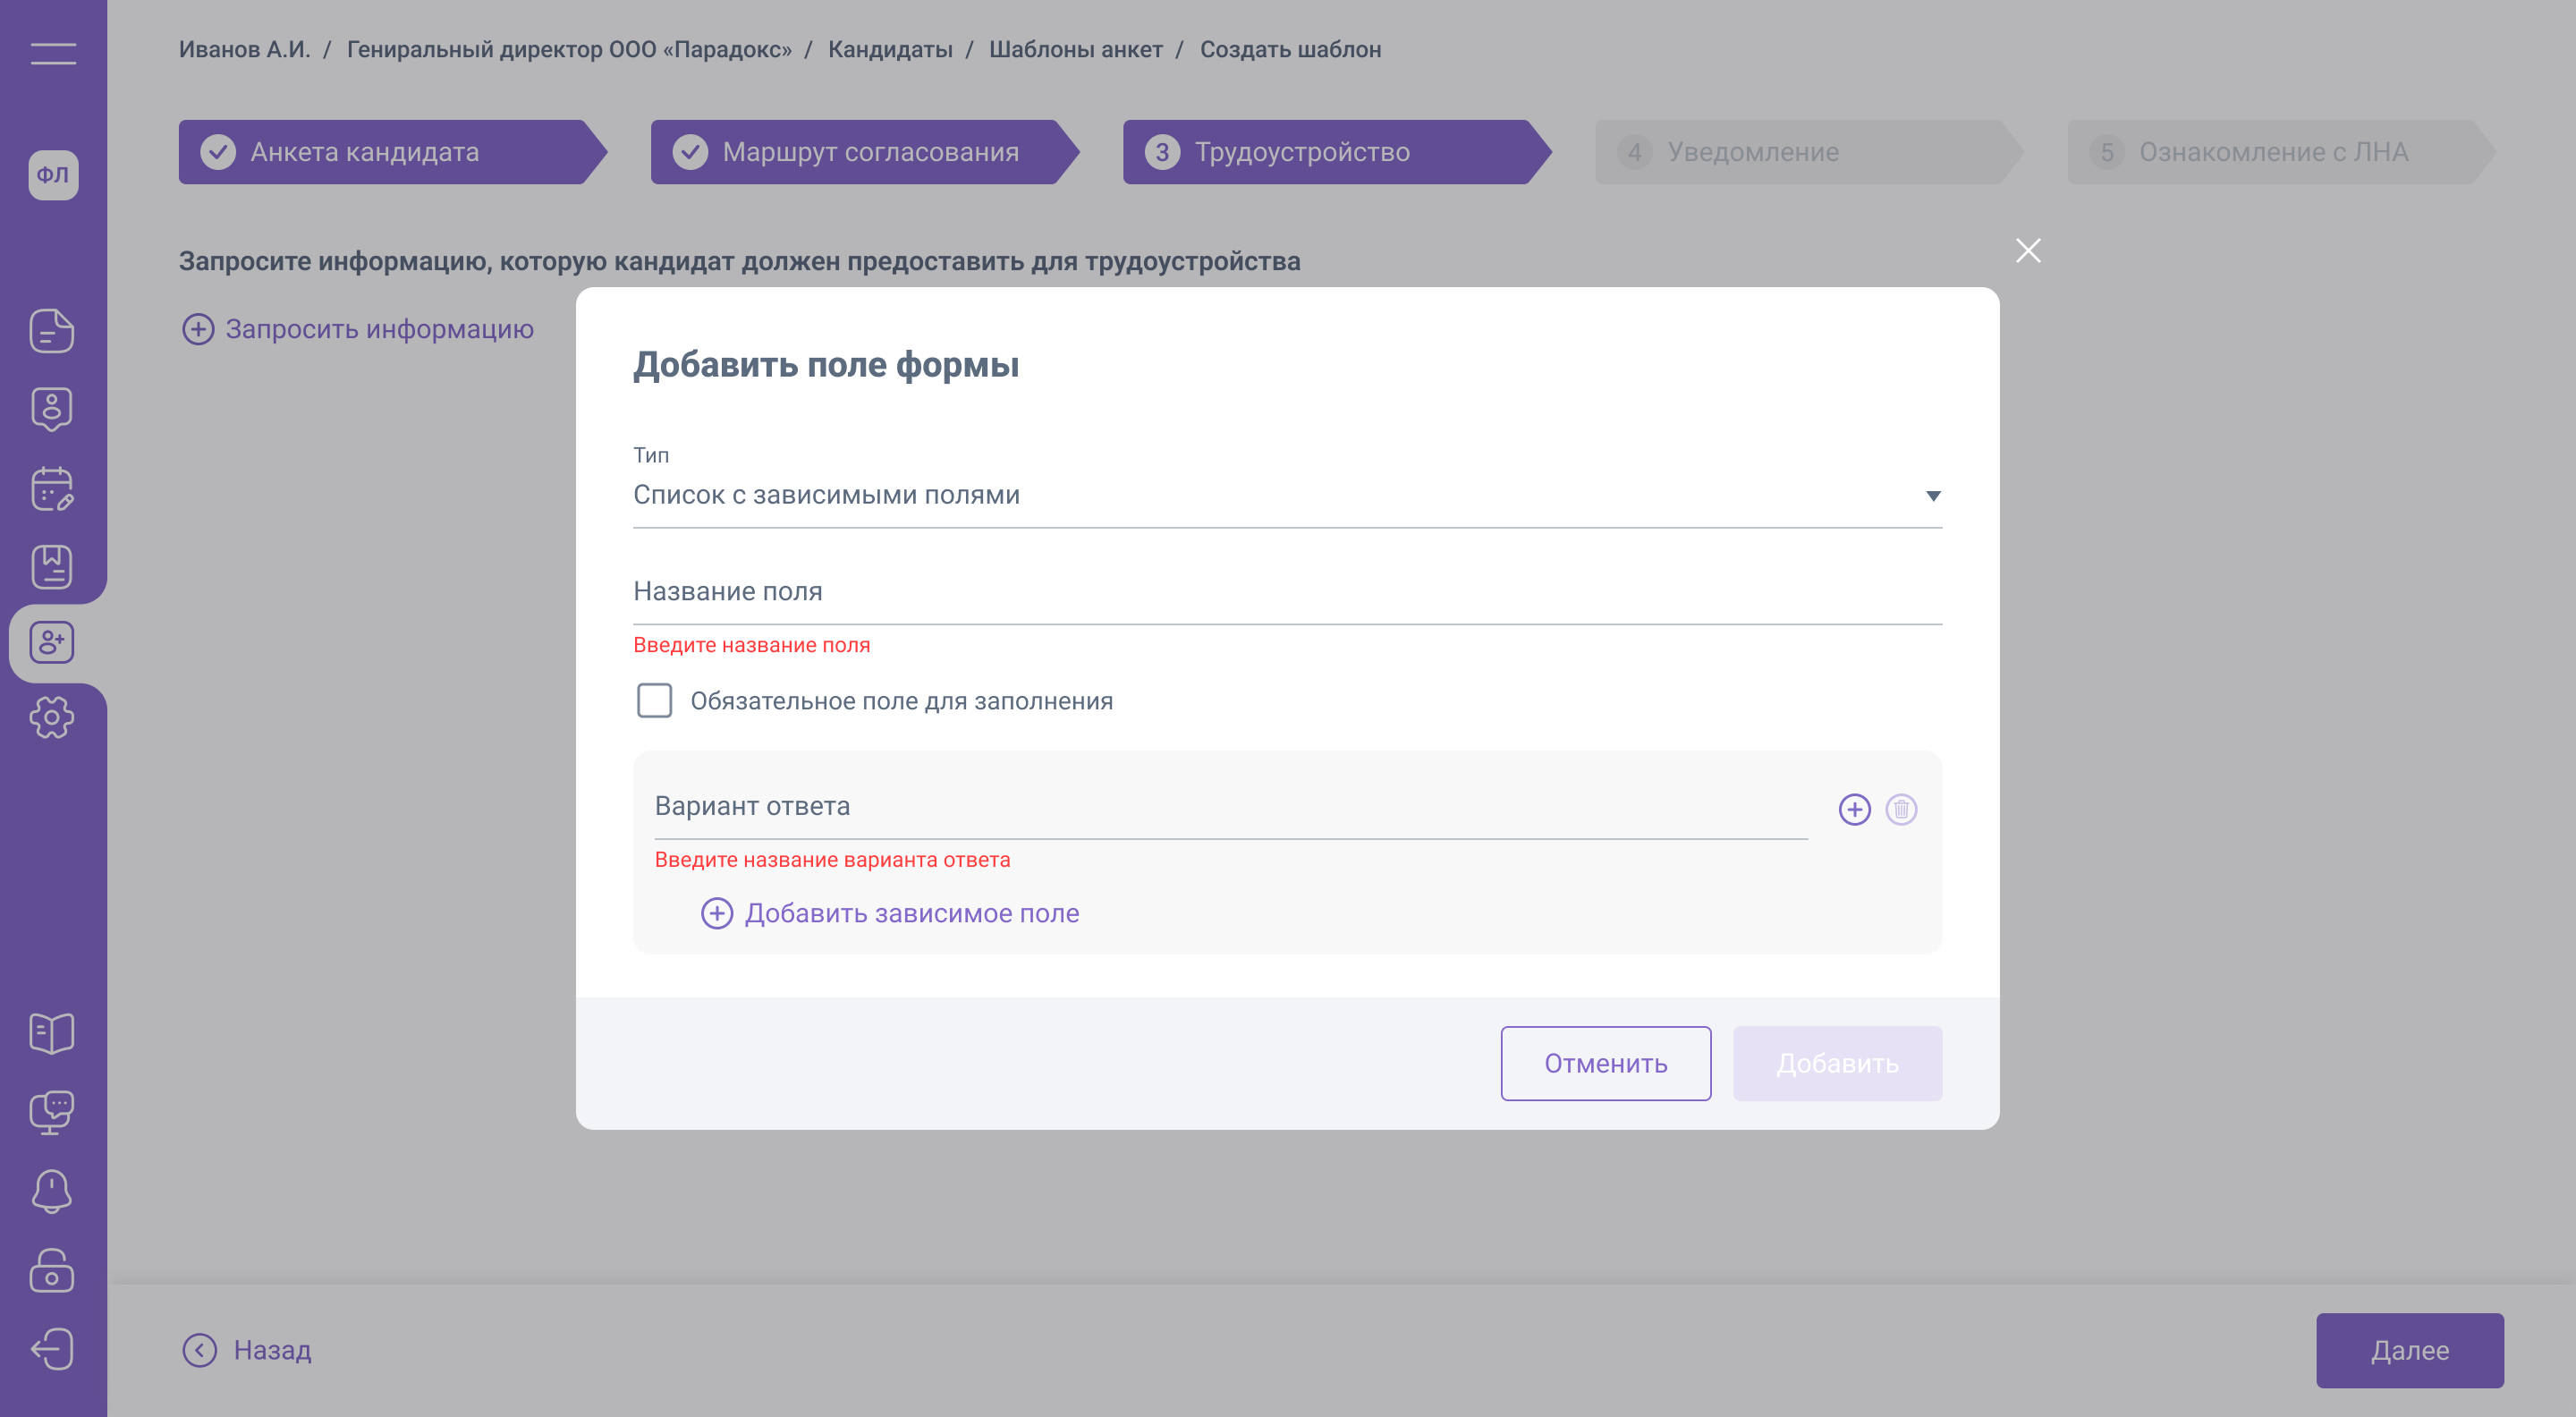This screenshot has height=1417, width=2576.
Task: Open the calendar icon in sidebar
Action: click(52, 489)
